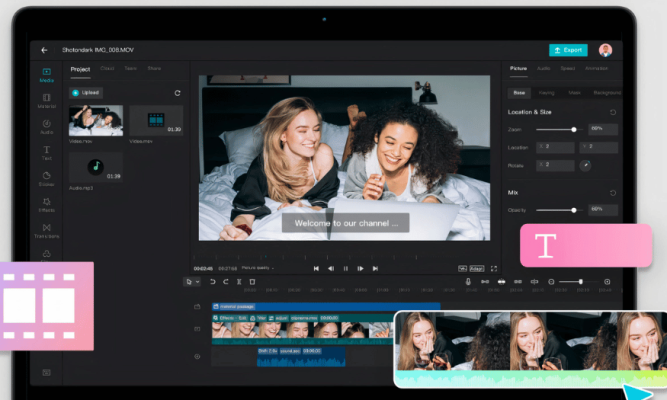667x400 pixels.
Task: Open the Text tool in sidebar
Action: tap(46, 150)
